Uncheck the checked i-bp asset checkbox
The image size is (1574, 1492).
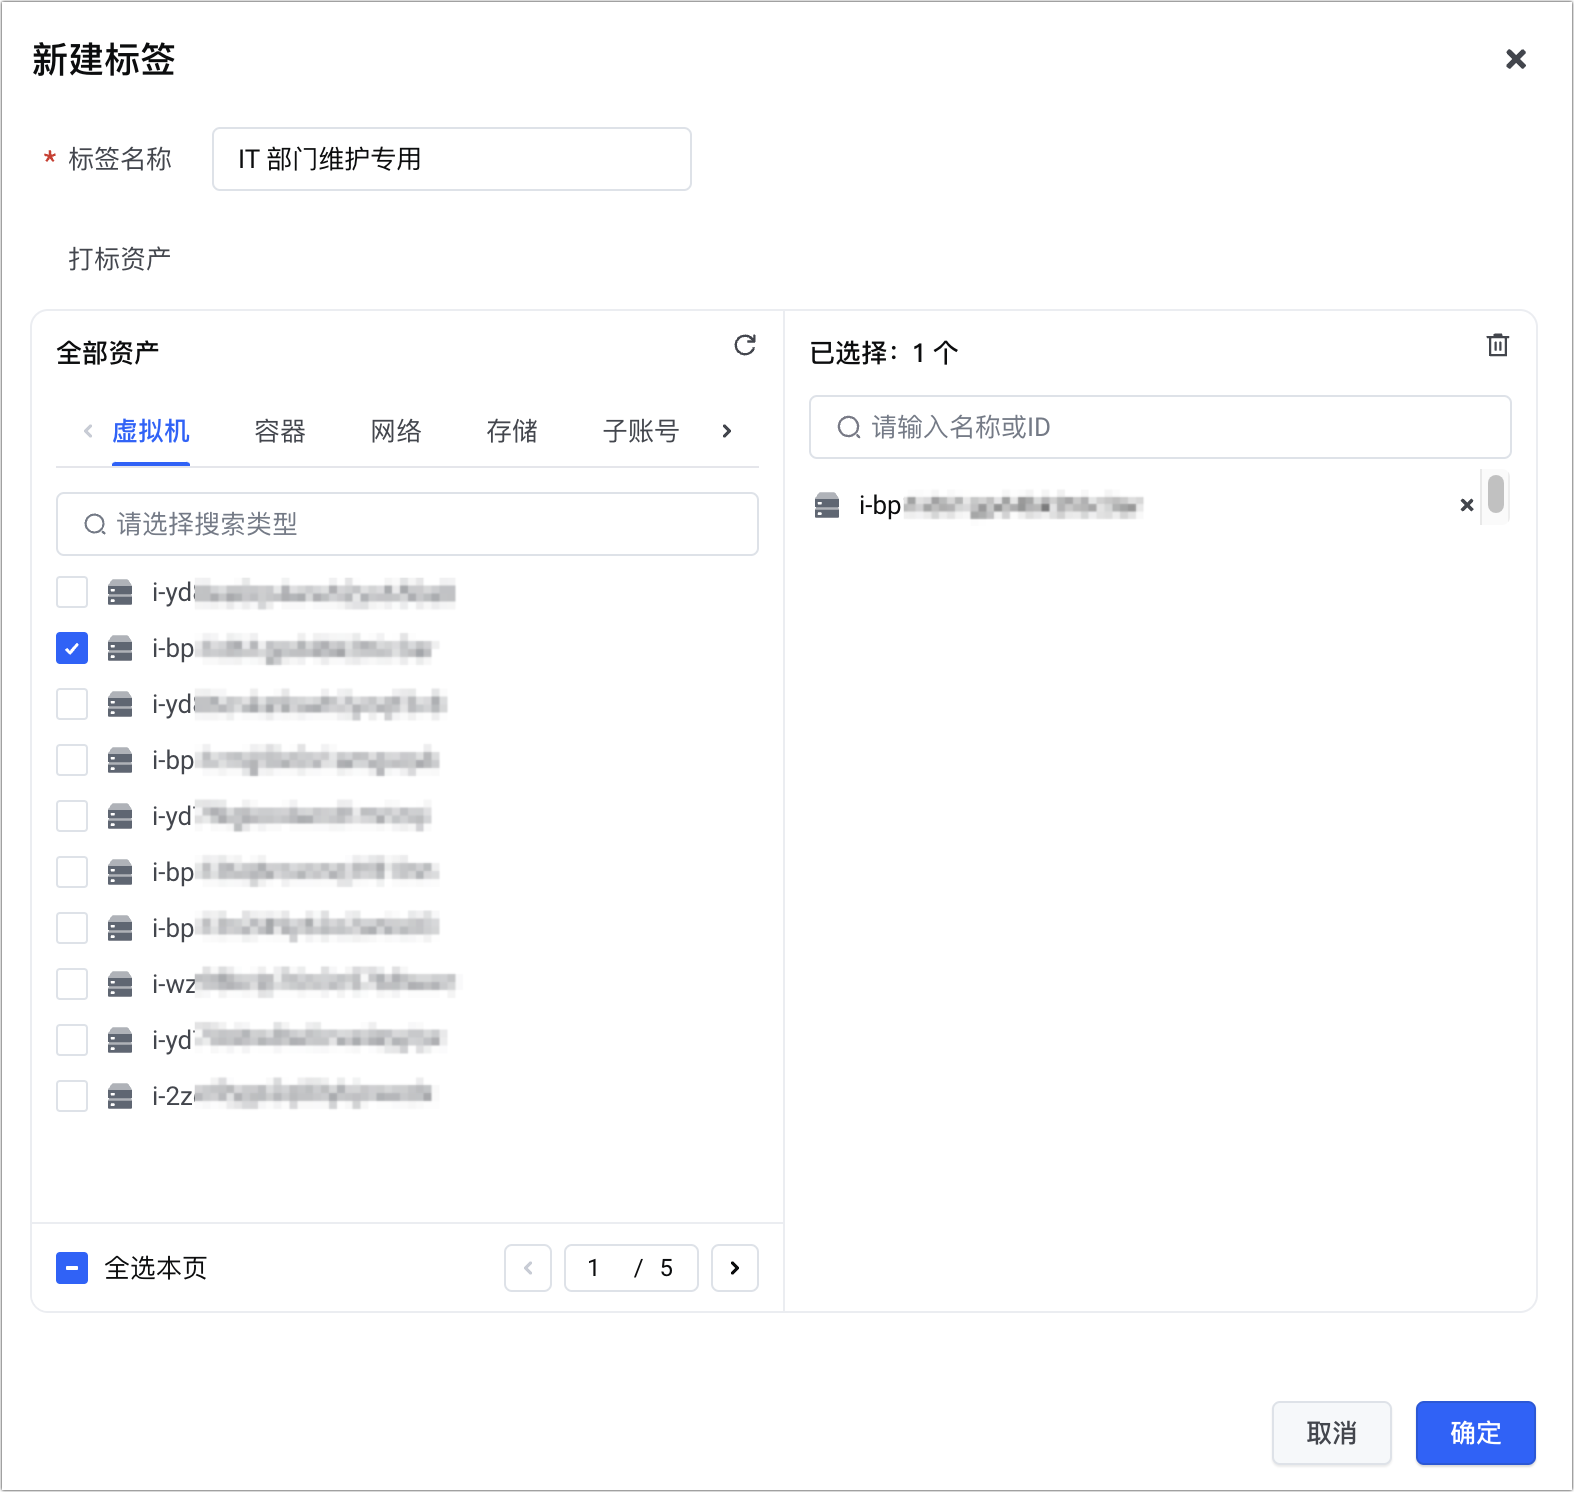(72, 648)
